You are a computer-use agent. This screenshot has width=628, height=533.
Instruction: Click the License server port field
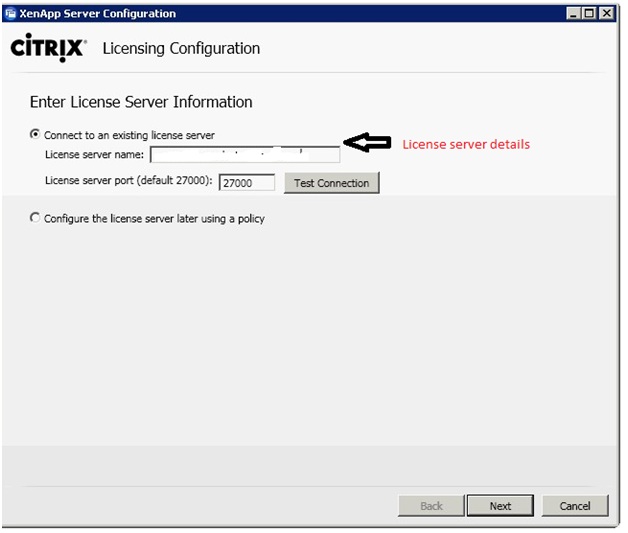(x=247, y=183)
